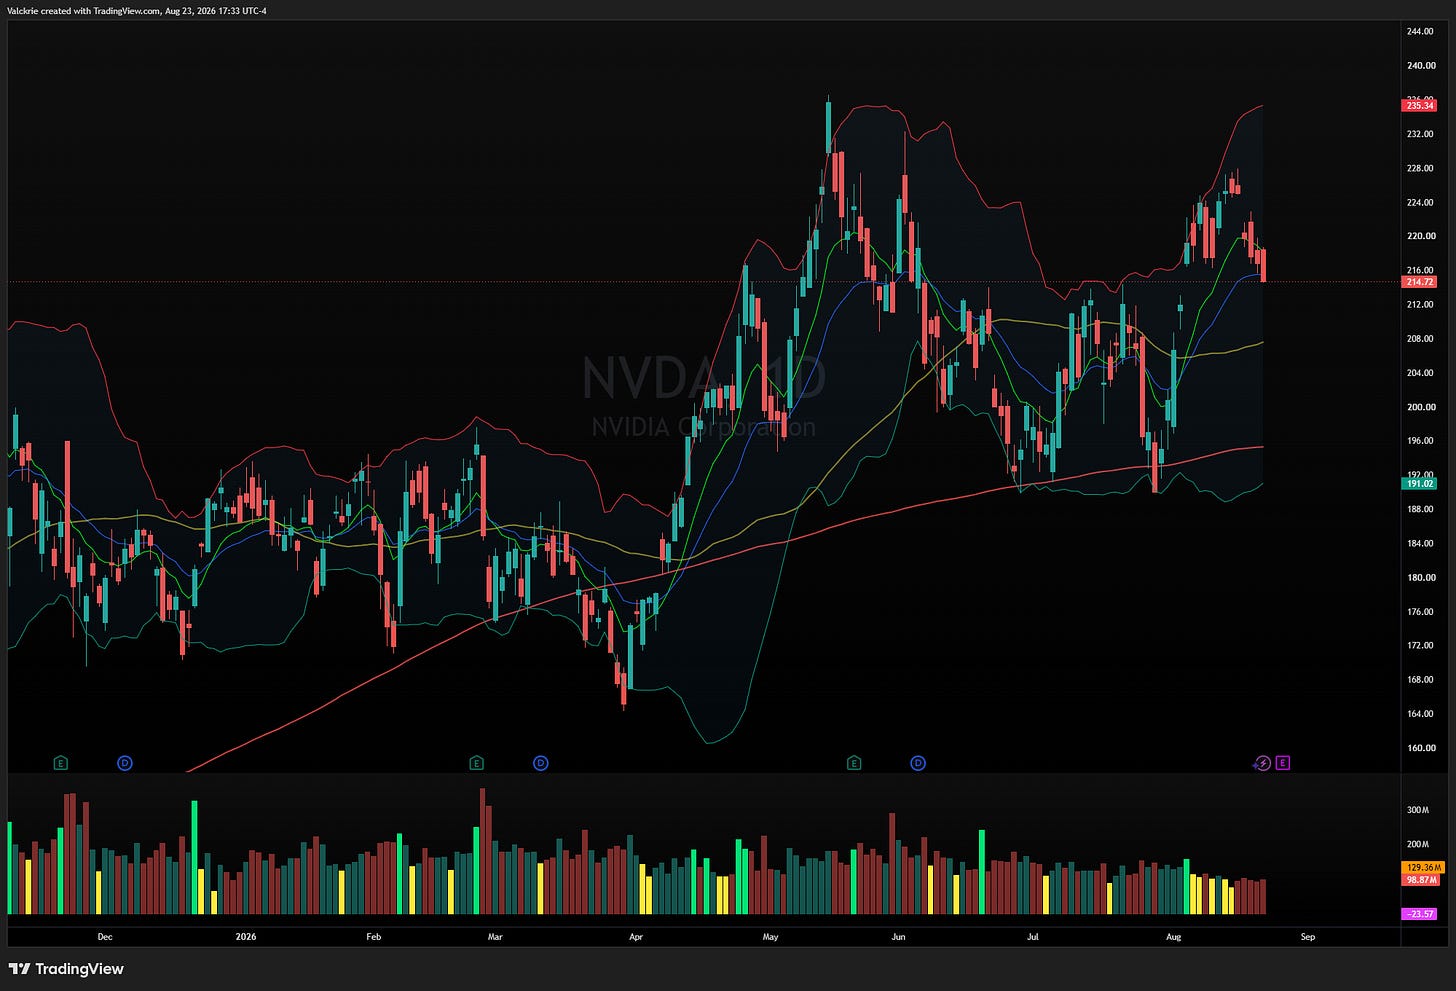1456x991 pixels.
Task: Click the 'Dec' time axis label
Action: [x=105, y=937]
